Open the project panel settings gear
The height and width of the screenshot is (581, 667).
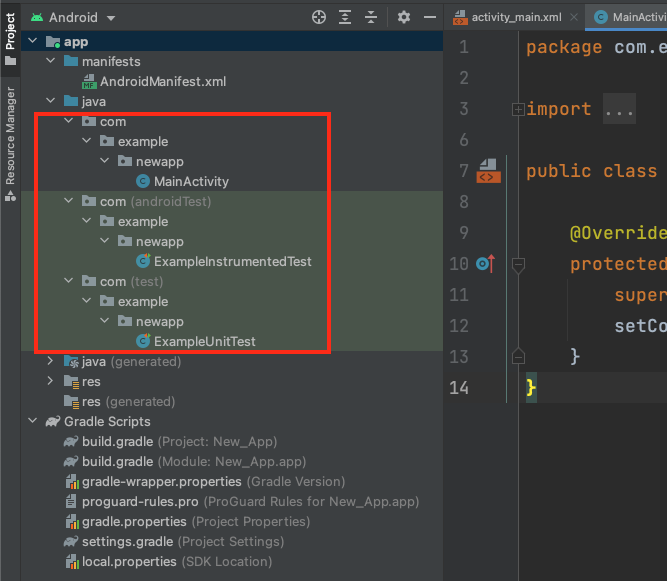404,17
